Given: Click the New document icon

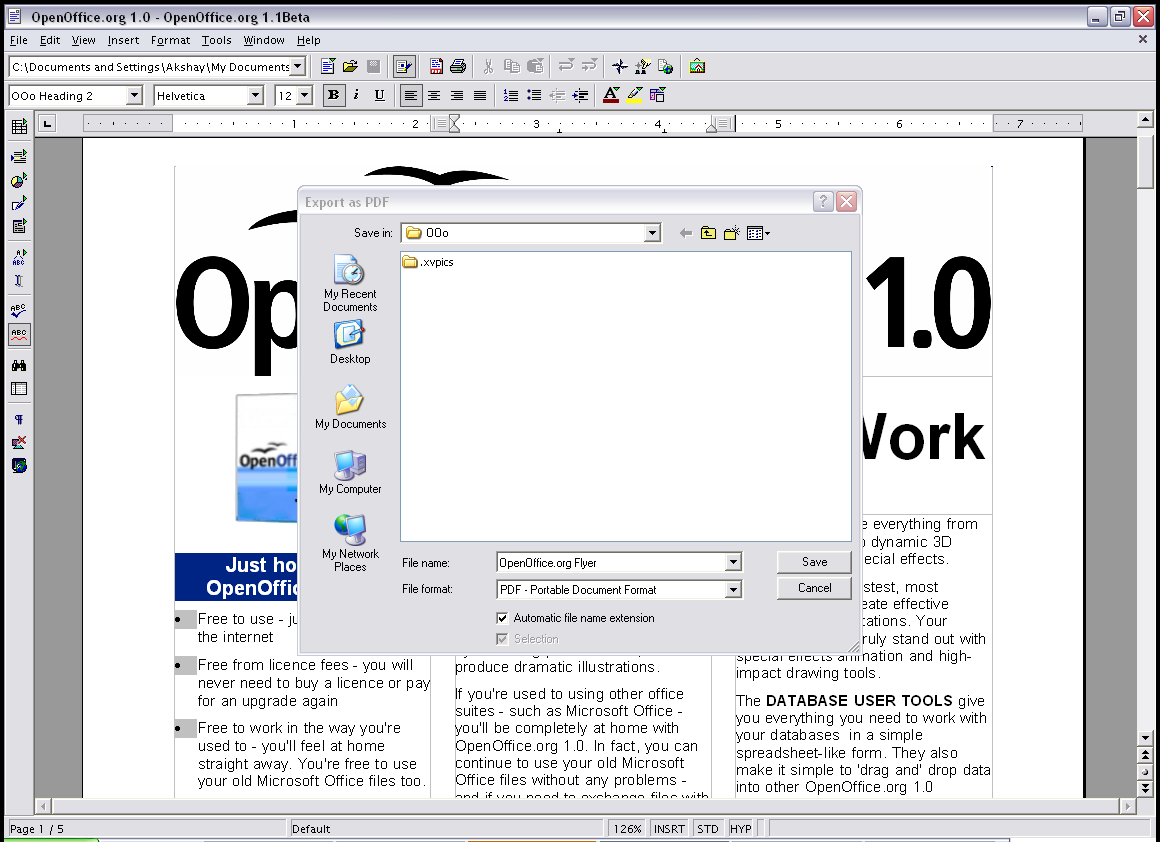Looking at the screenshot, I should (328, 67).
